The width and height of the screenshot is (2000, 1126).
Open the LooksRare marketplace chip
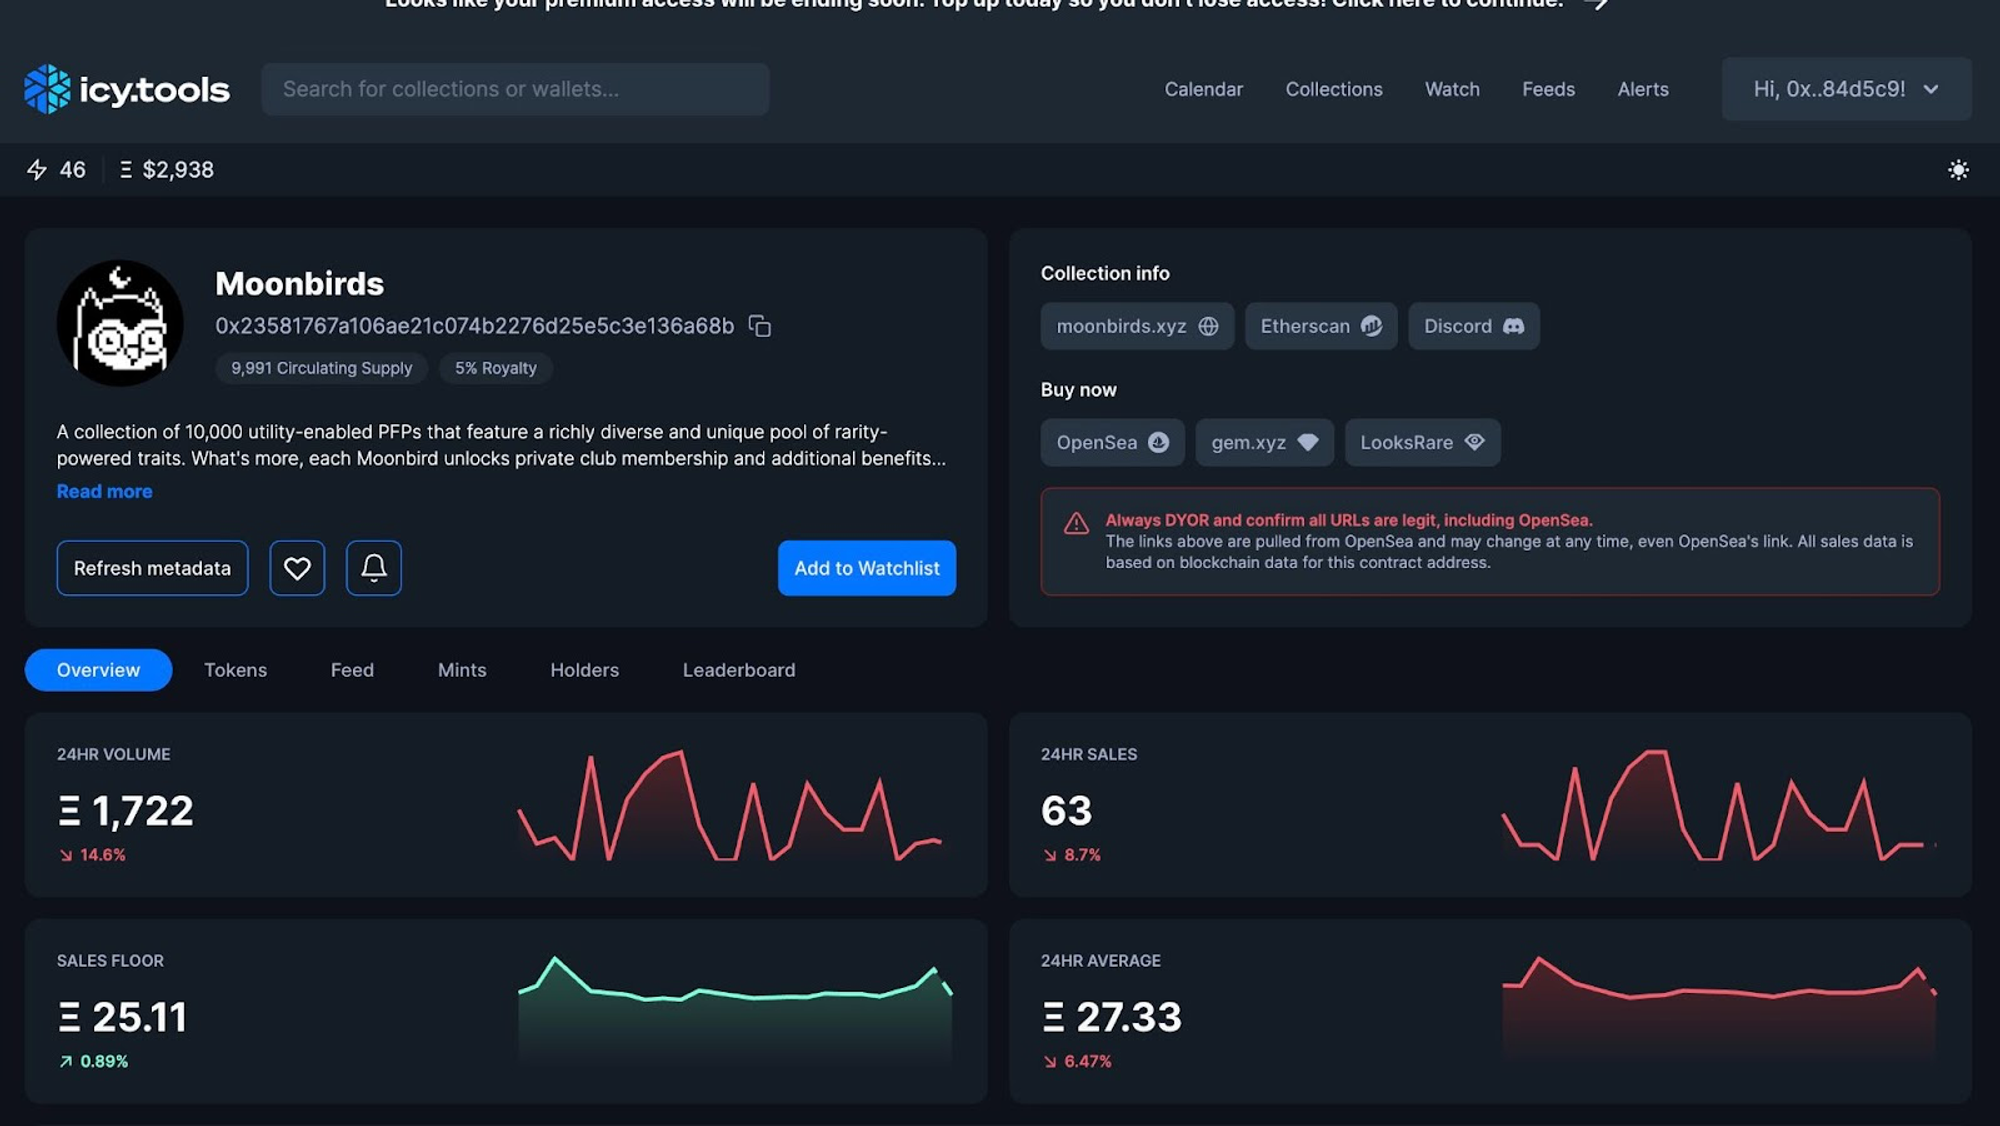click(x=1421, y=442)
